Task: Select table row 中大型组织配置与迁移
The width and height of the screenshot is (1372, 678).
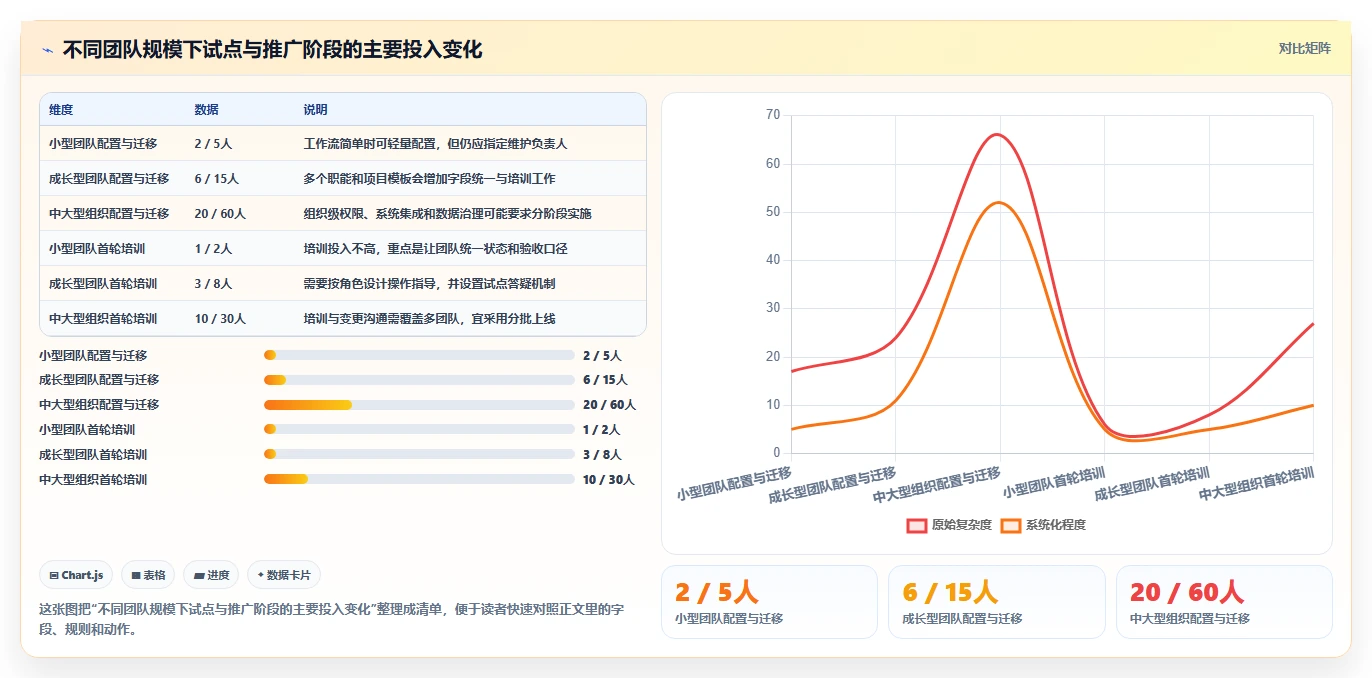Action: point(343,214)
